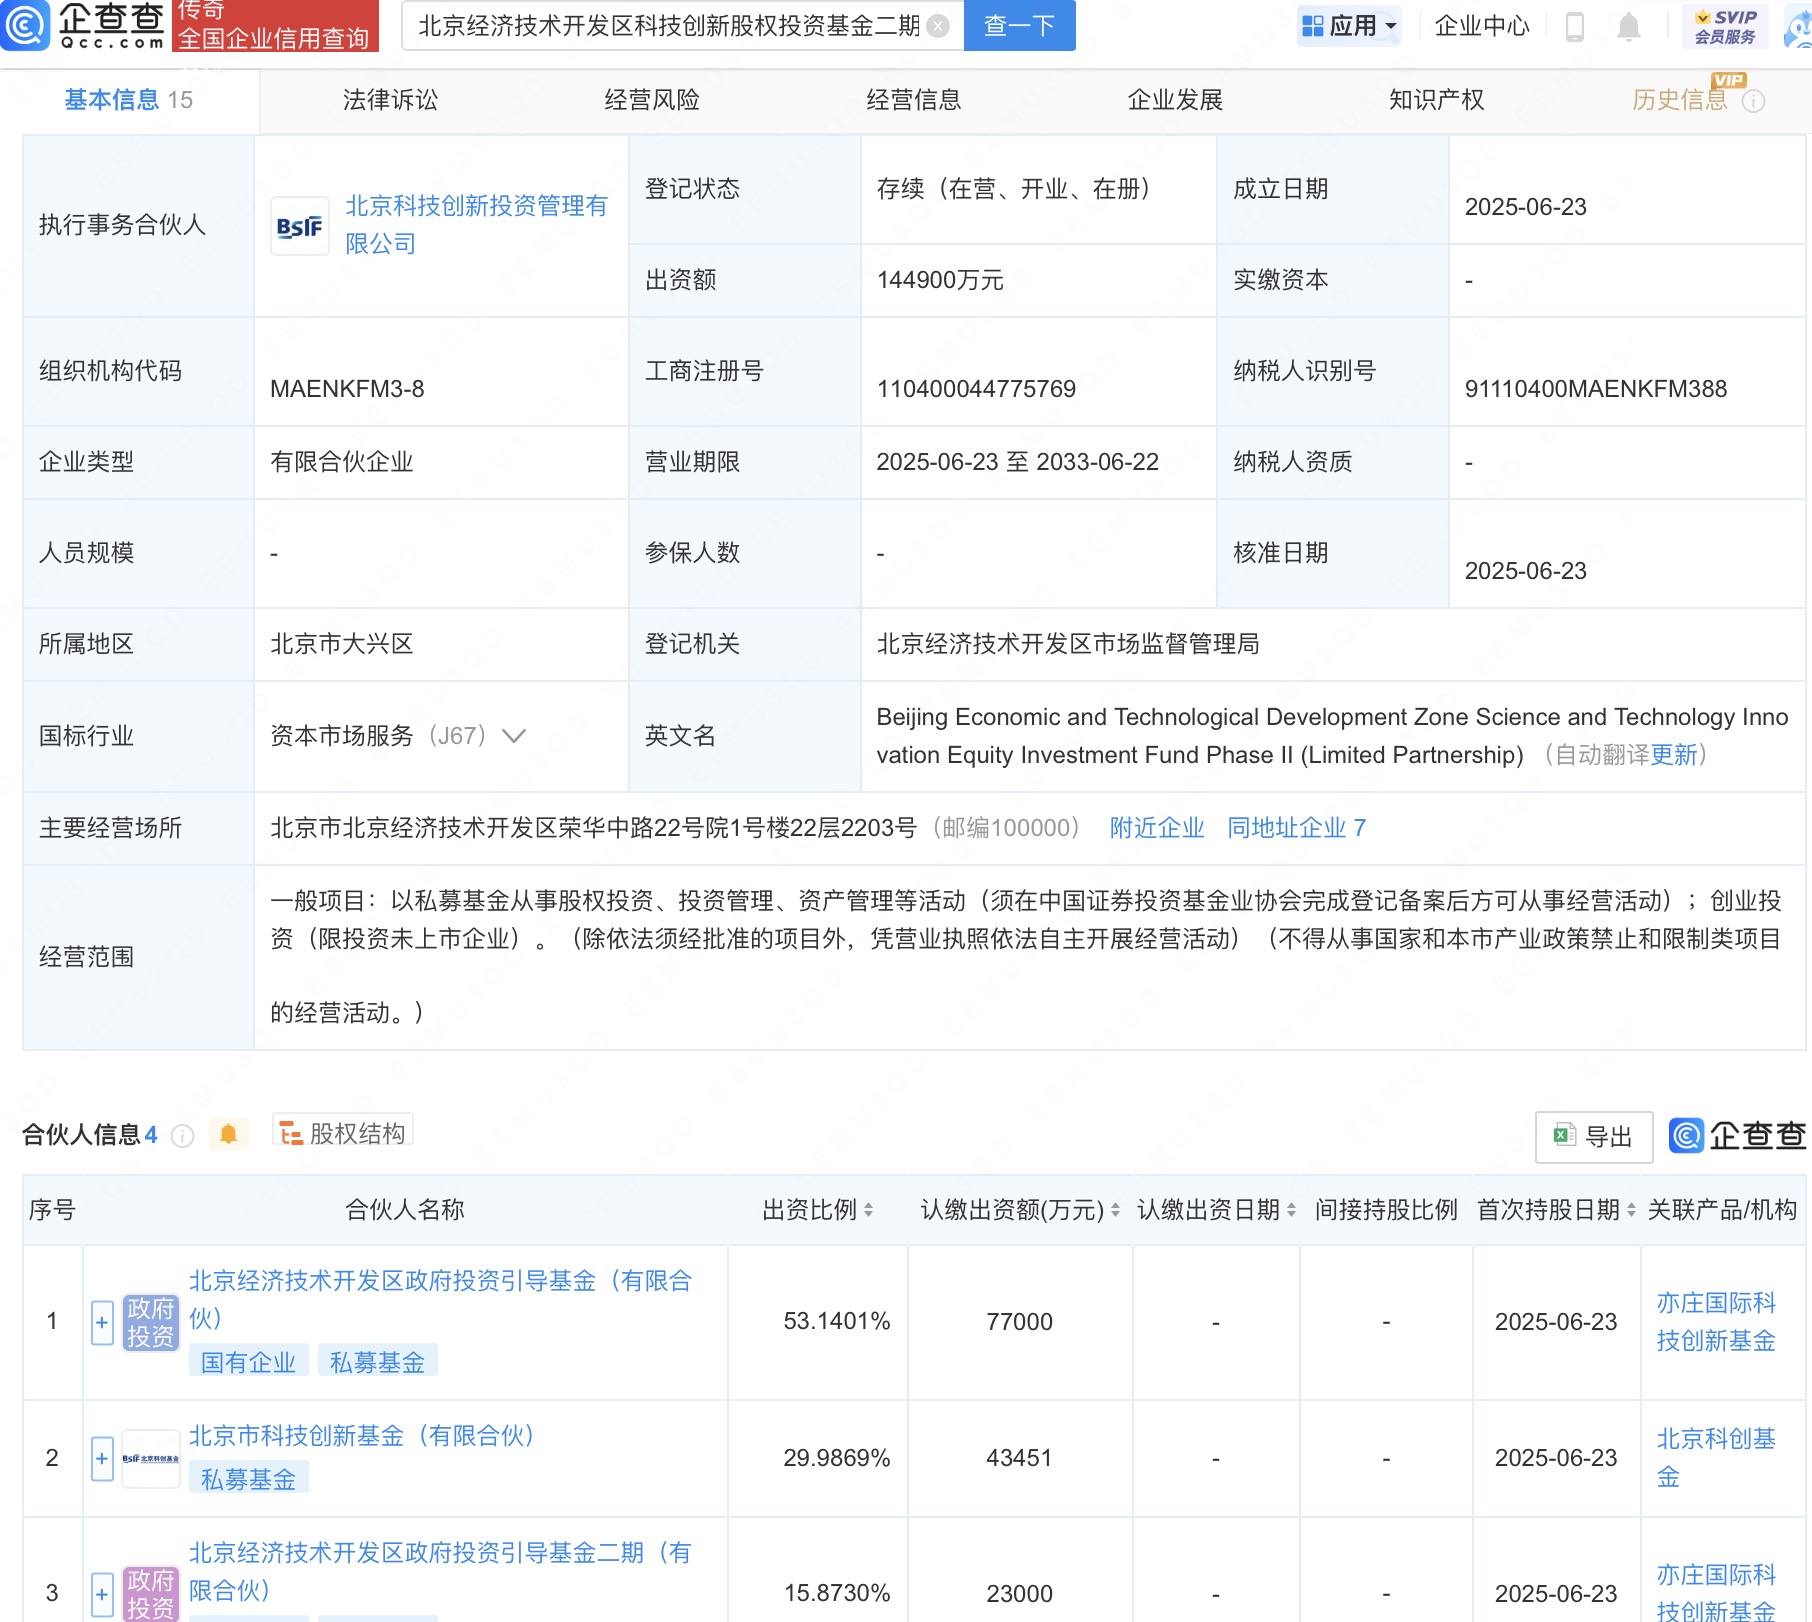
Task: Switch to 企业发展 tab
Action: pyautogui.click(x=1175, y=100)
